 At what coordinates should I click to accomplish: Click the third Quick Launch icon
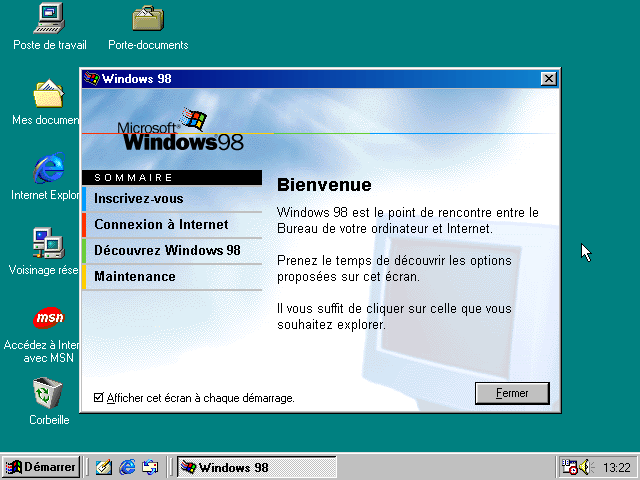[x=151, y=467]
